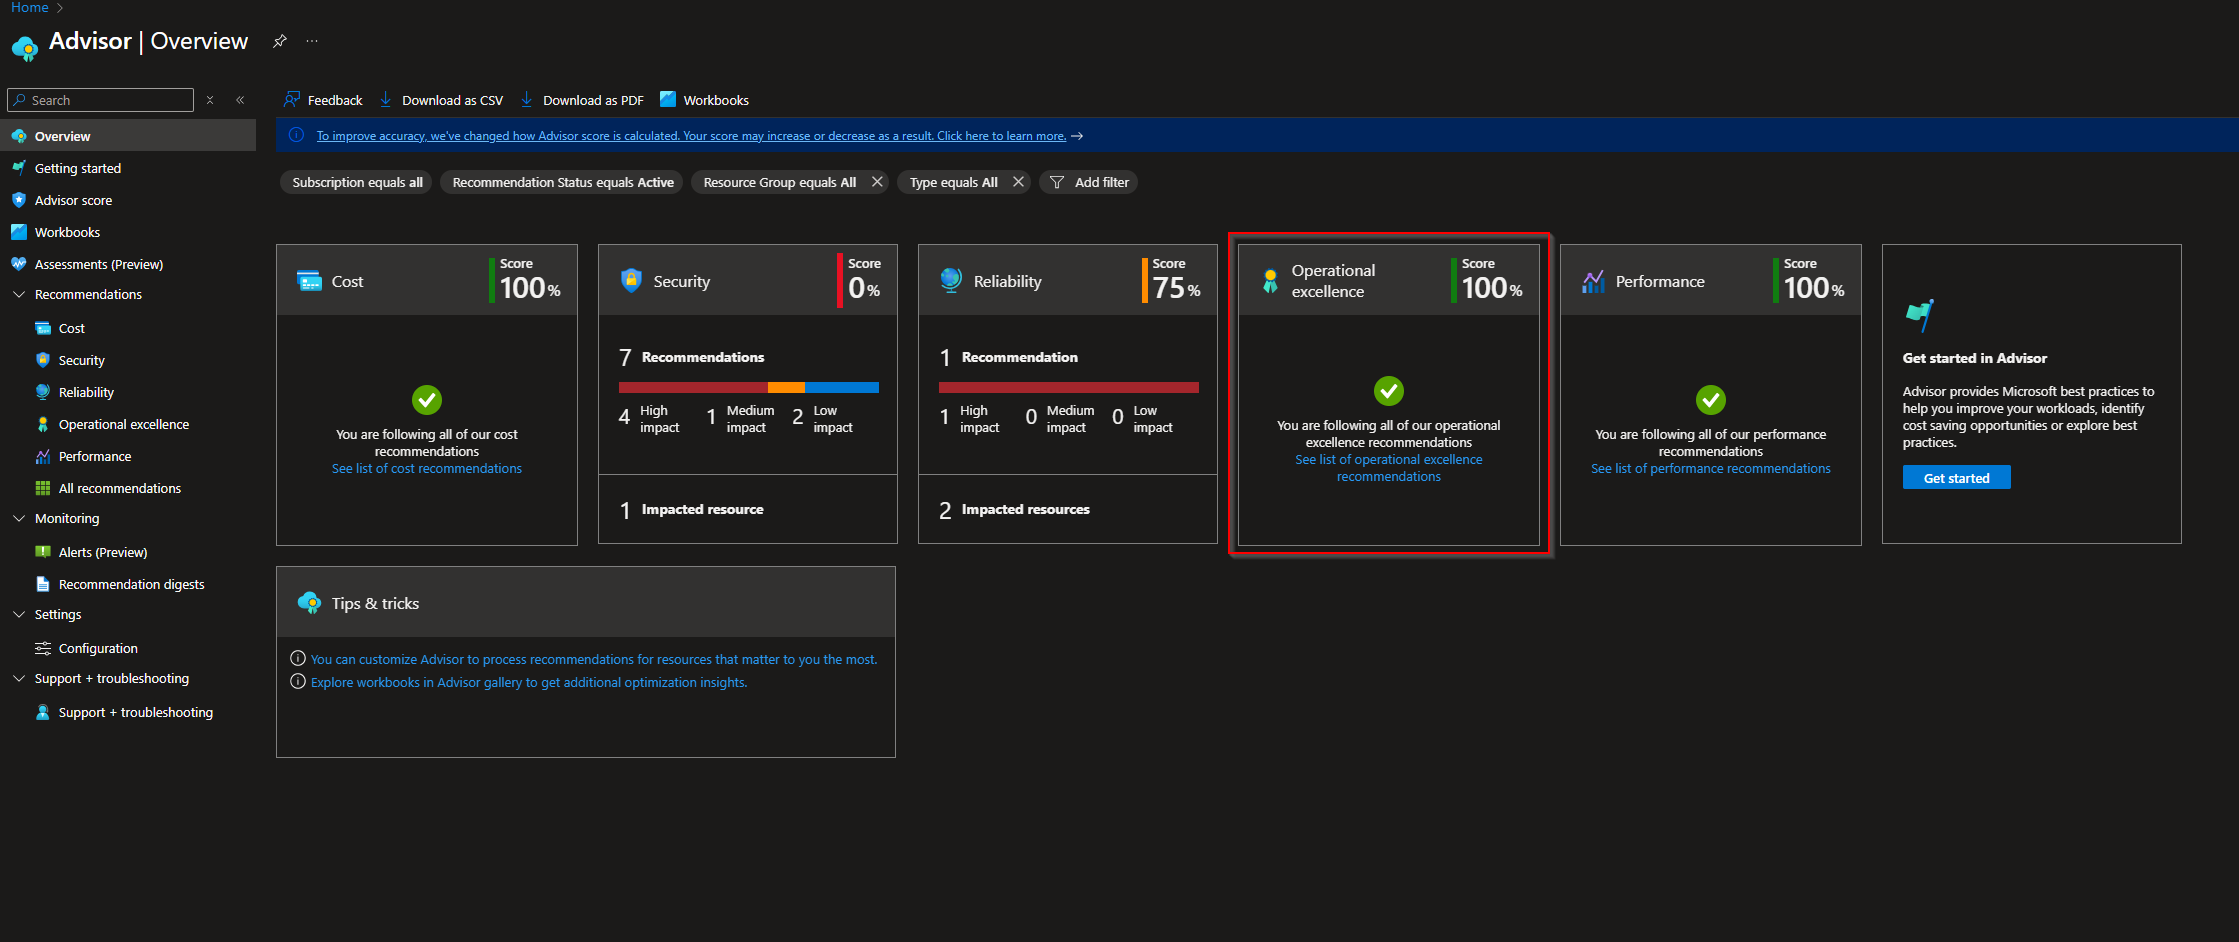Viewport: 2239px width, 942px height.
Task: Edit the Resource Group equals All filter
Action: (x=779, y=182)
